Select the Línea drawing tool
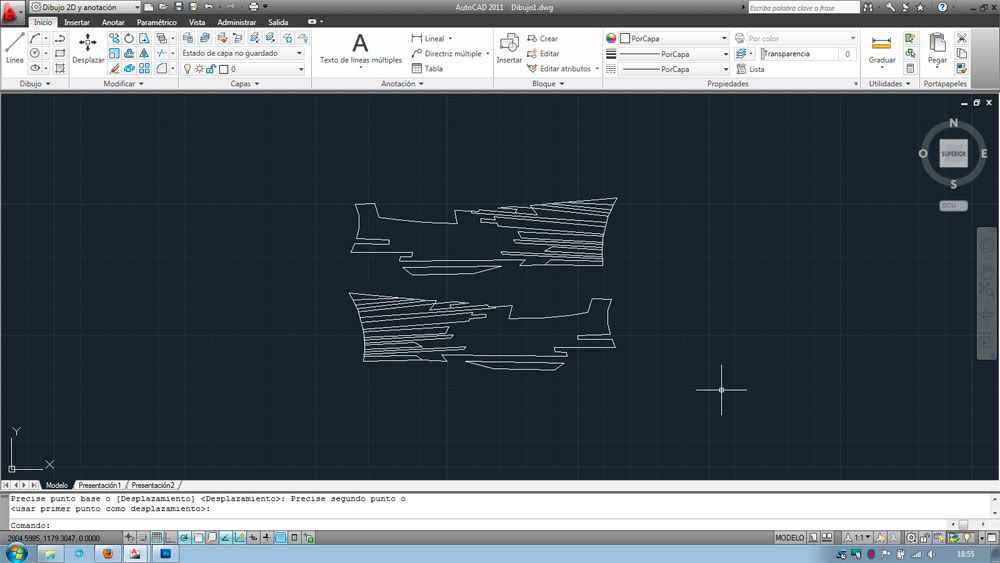1000x563 pixels. [x=14, y=48]
